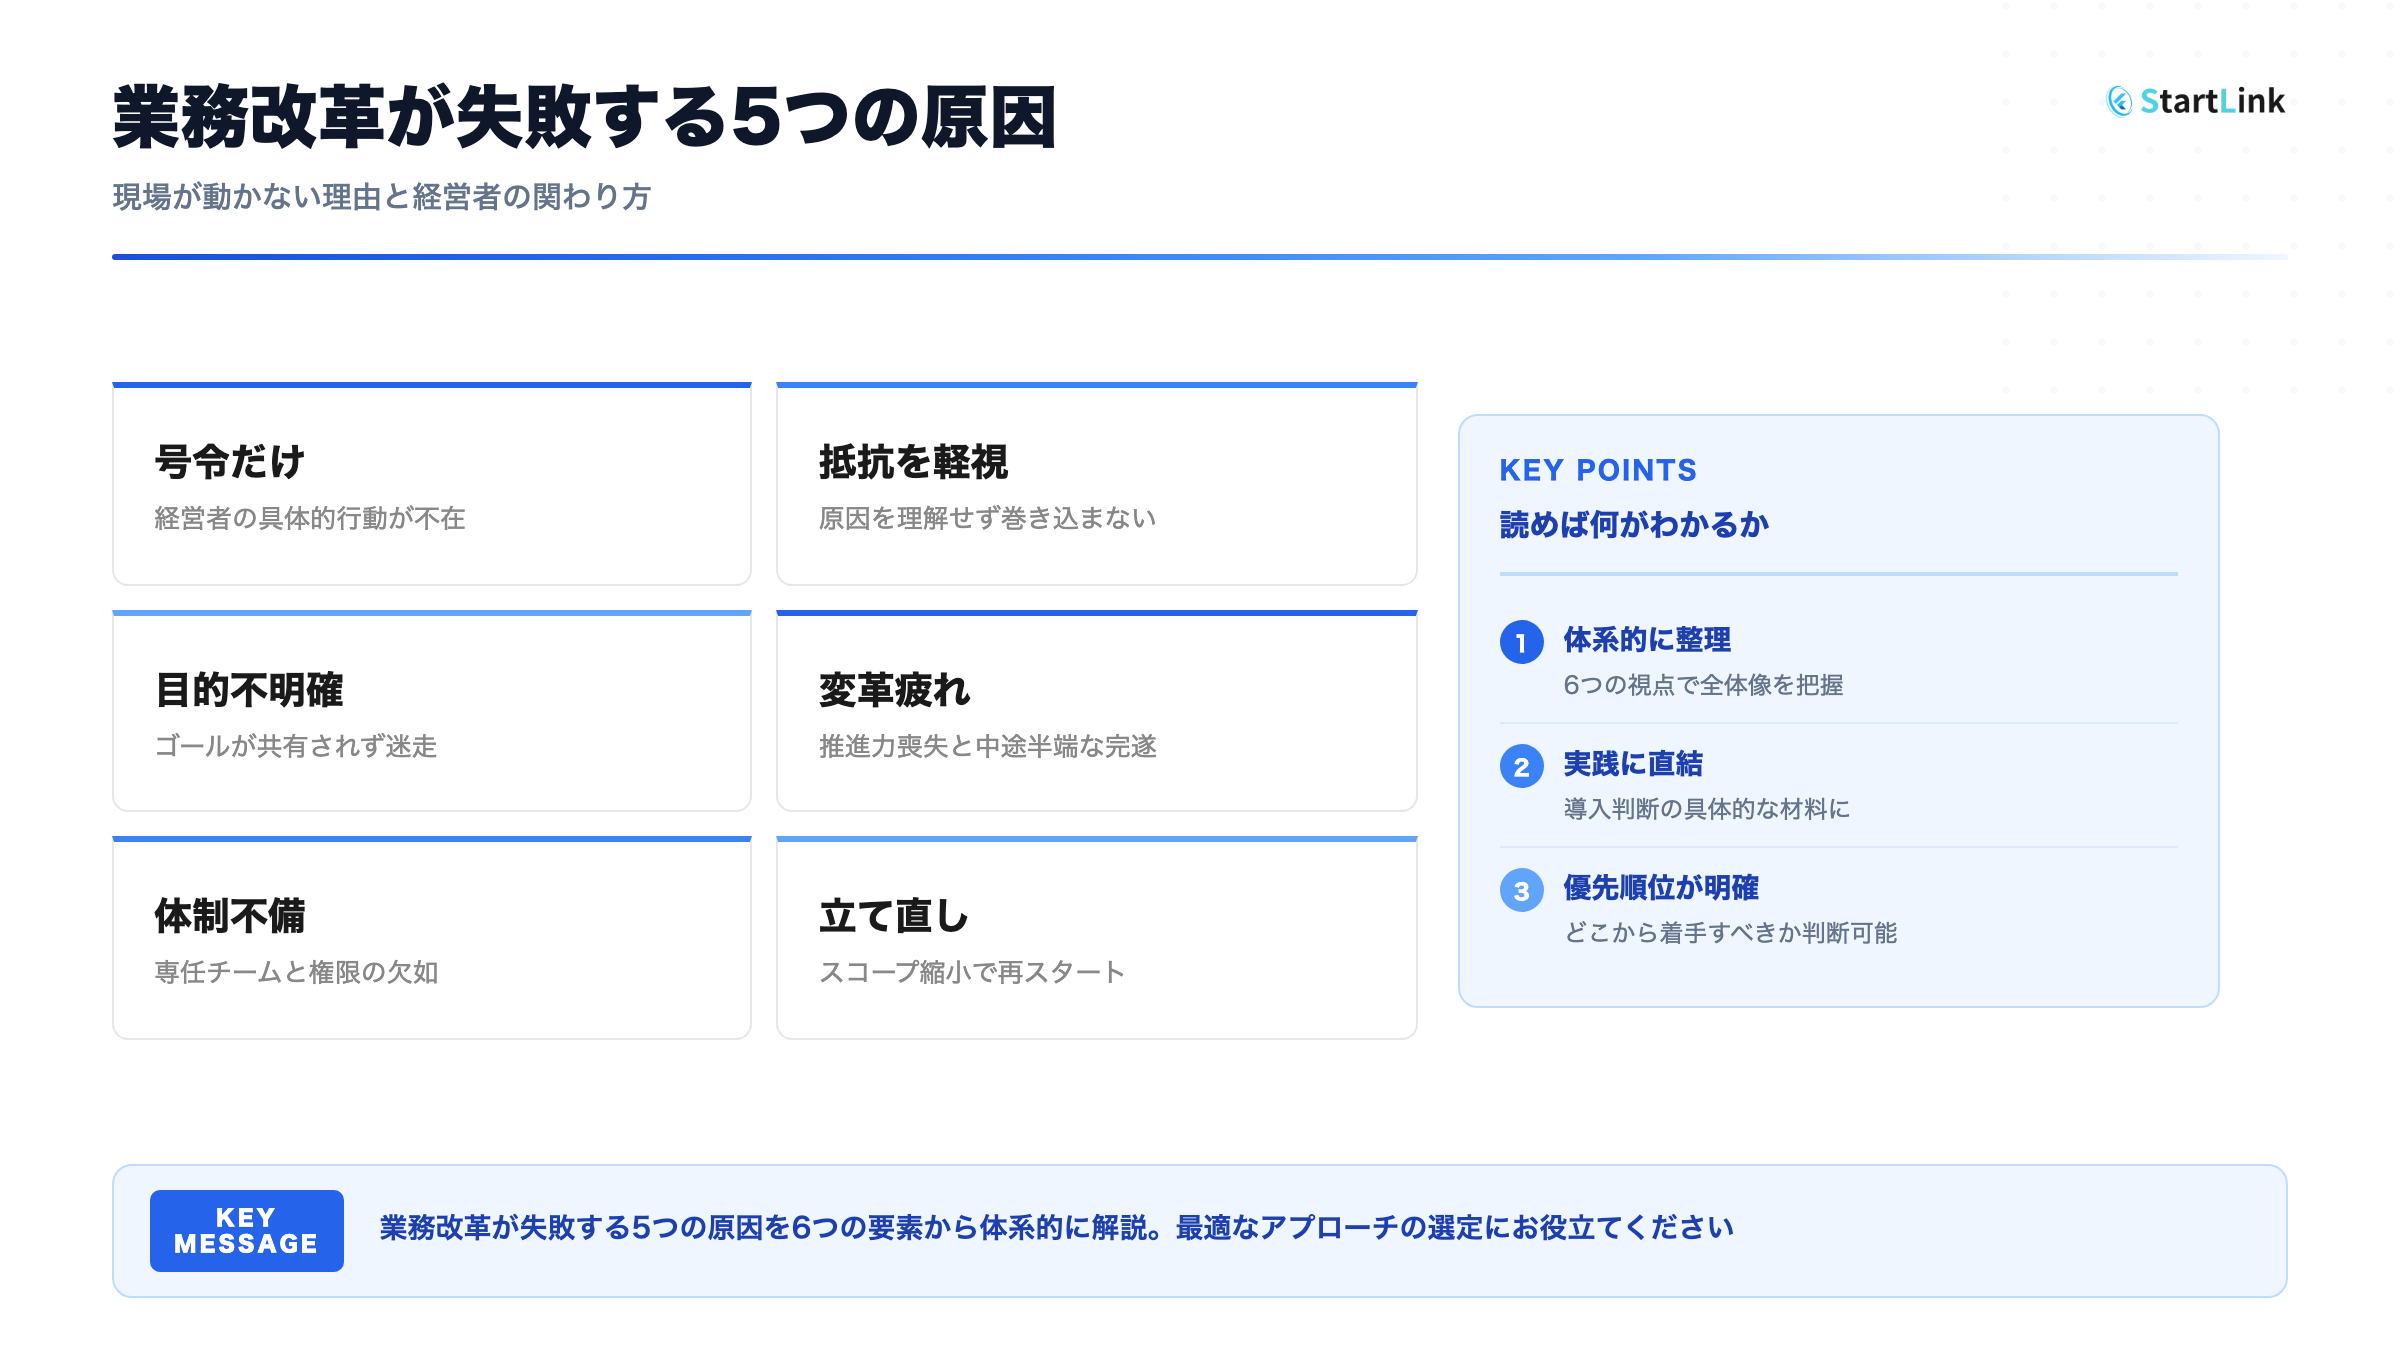Choose the 変革疲れ card
The image size is (2400, 1350).
(x=1096, y=712)
